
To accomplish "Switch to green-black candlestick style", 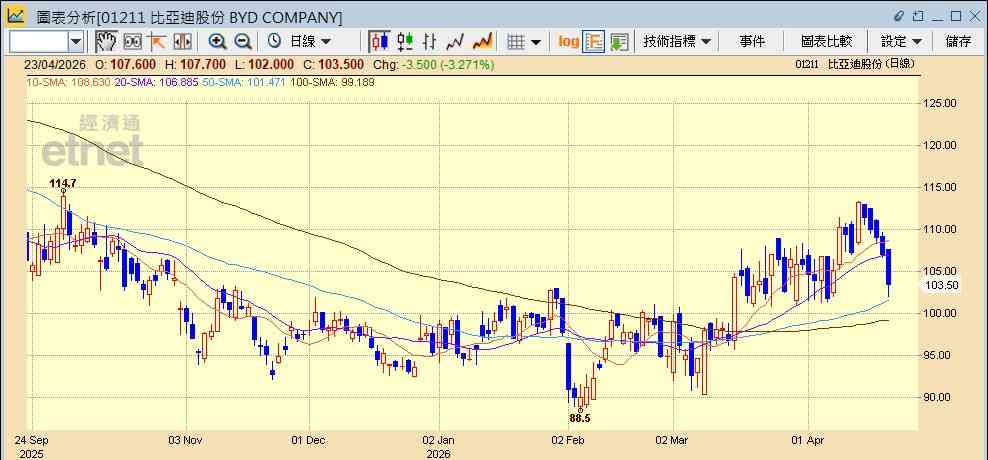I will click(x=405, y=42).
